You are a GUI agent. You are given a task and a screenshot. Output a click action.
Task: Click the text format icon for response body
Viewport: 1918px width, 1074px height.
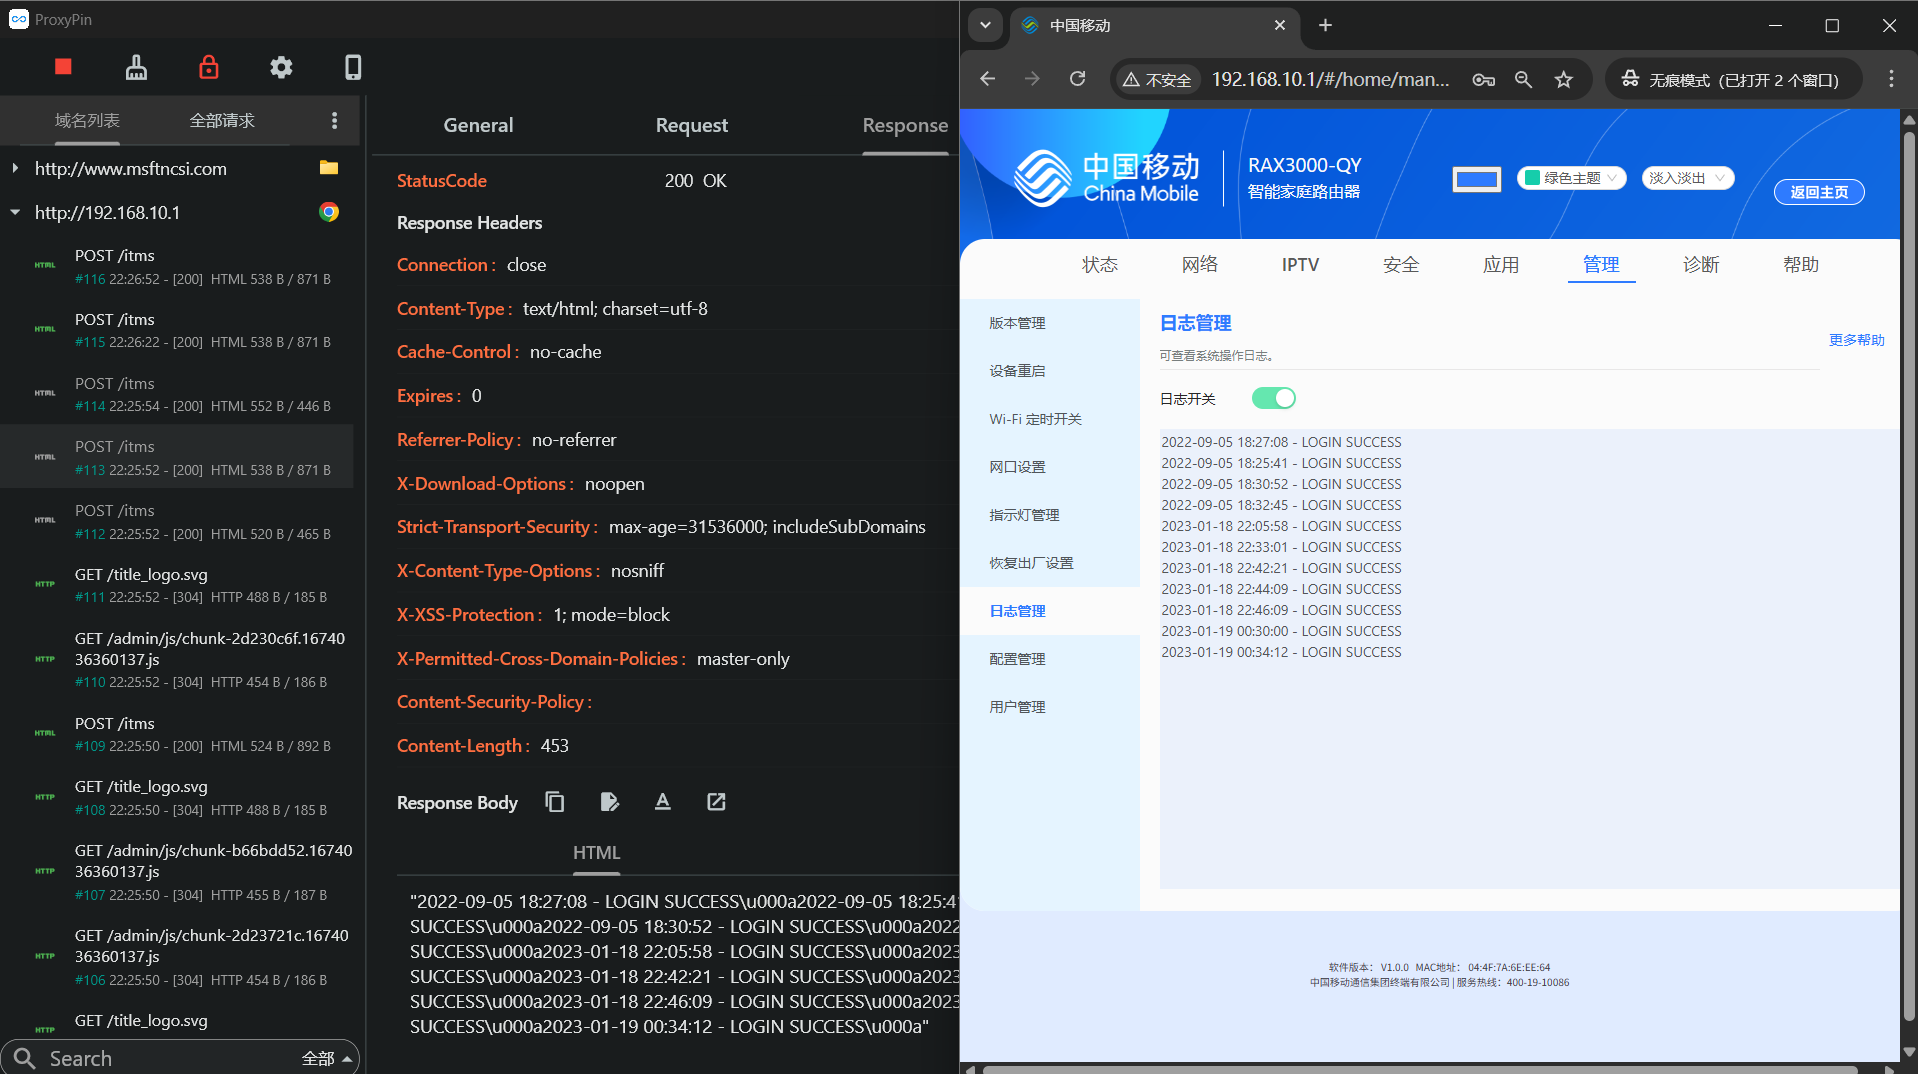point(662,802)
